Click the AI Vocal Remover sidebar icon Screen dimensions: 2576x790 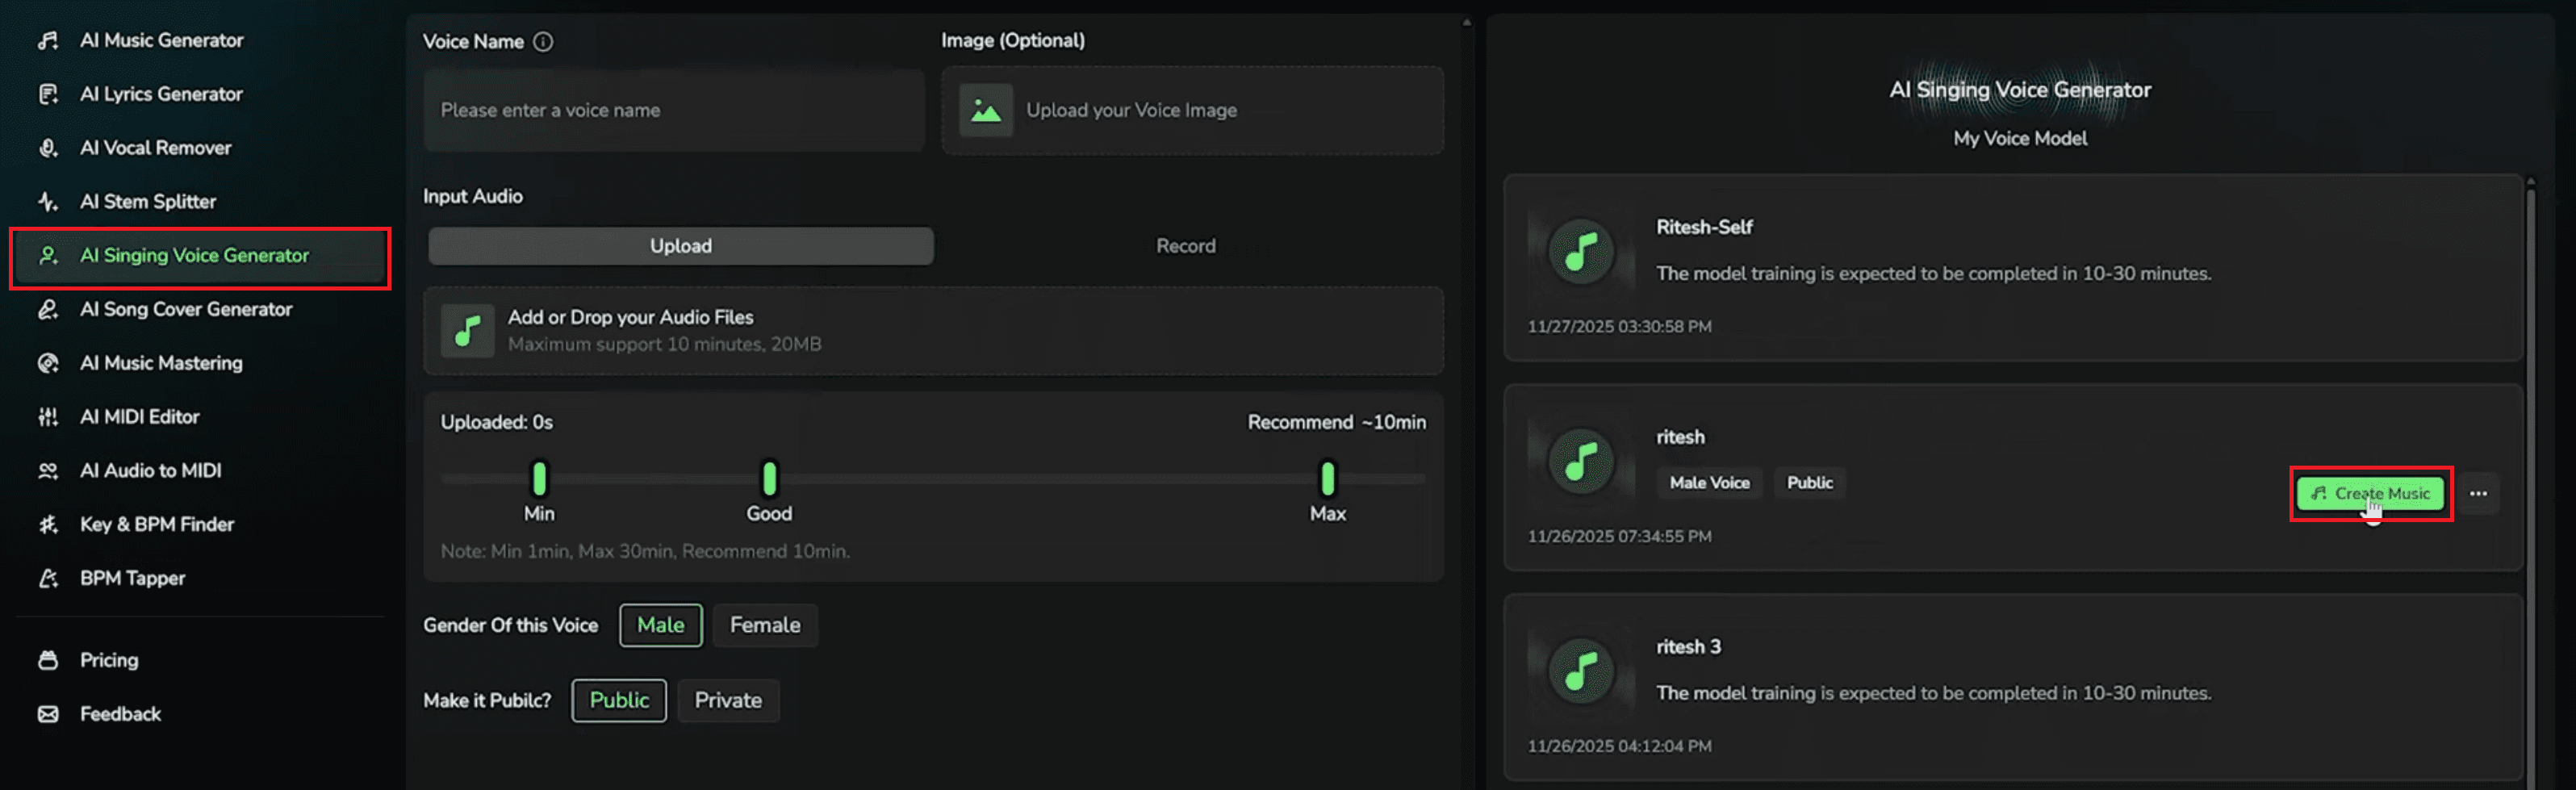[47, 148]
